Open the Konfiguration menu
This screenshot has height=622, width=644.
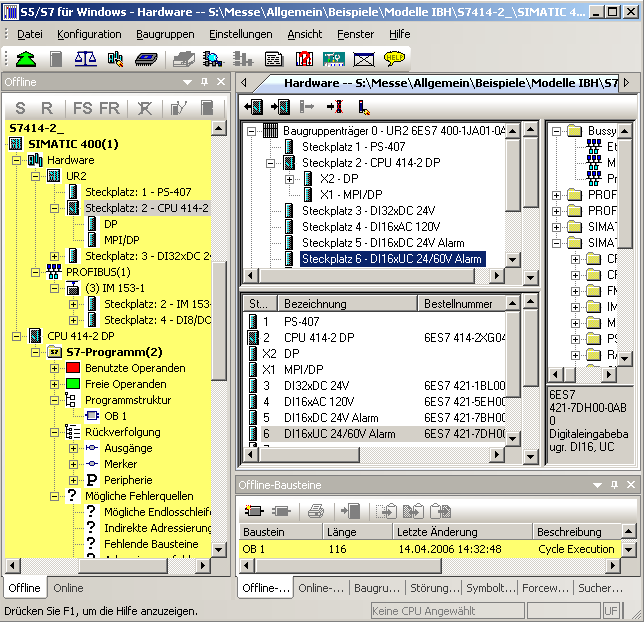pos(89,34)
